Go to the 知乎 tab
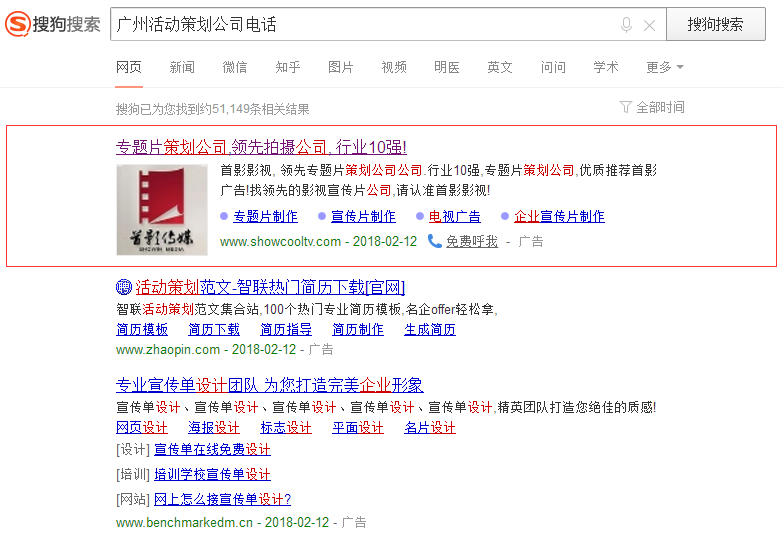This screenshot has width=783, height=547. tap(288, 67)
